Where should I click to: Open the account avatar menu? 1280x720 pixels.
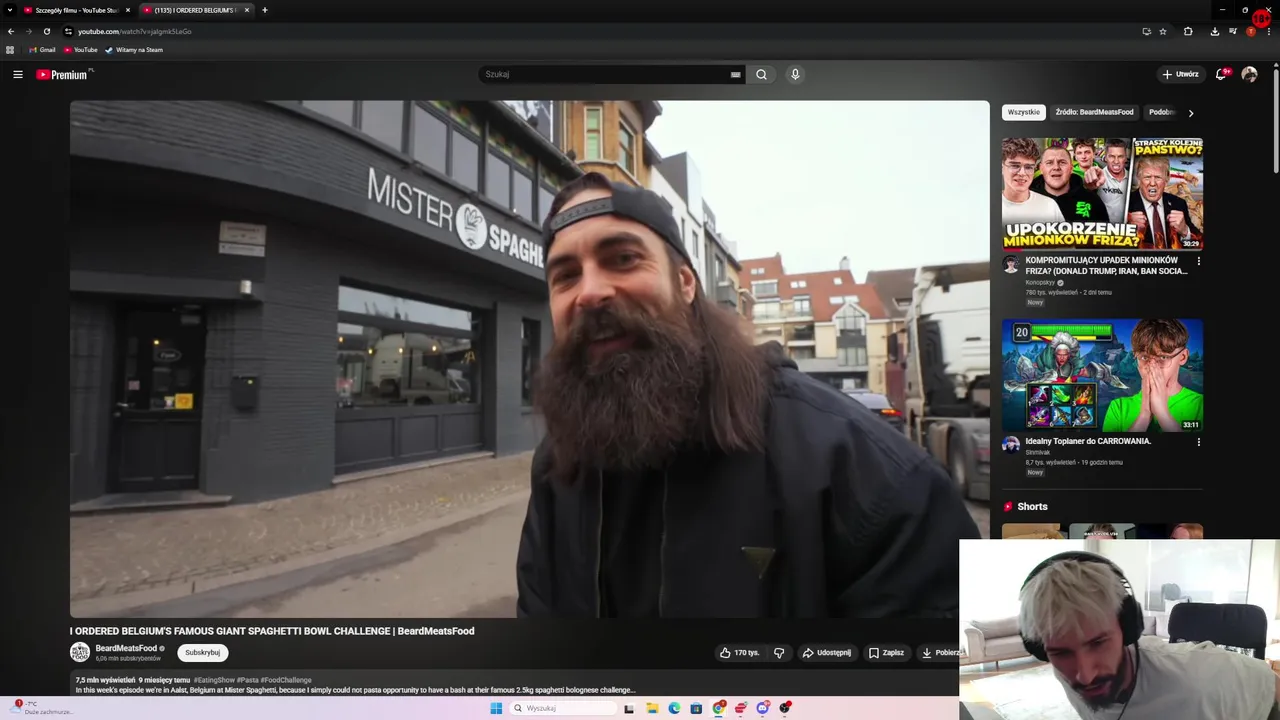coord(1249,74)
